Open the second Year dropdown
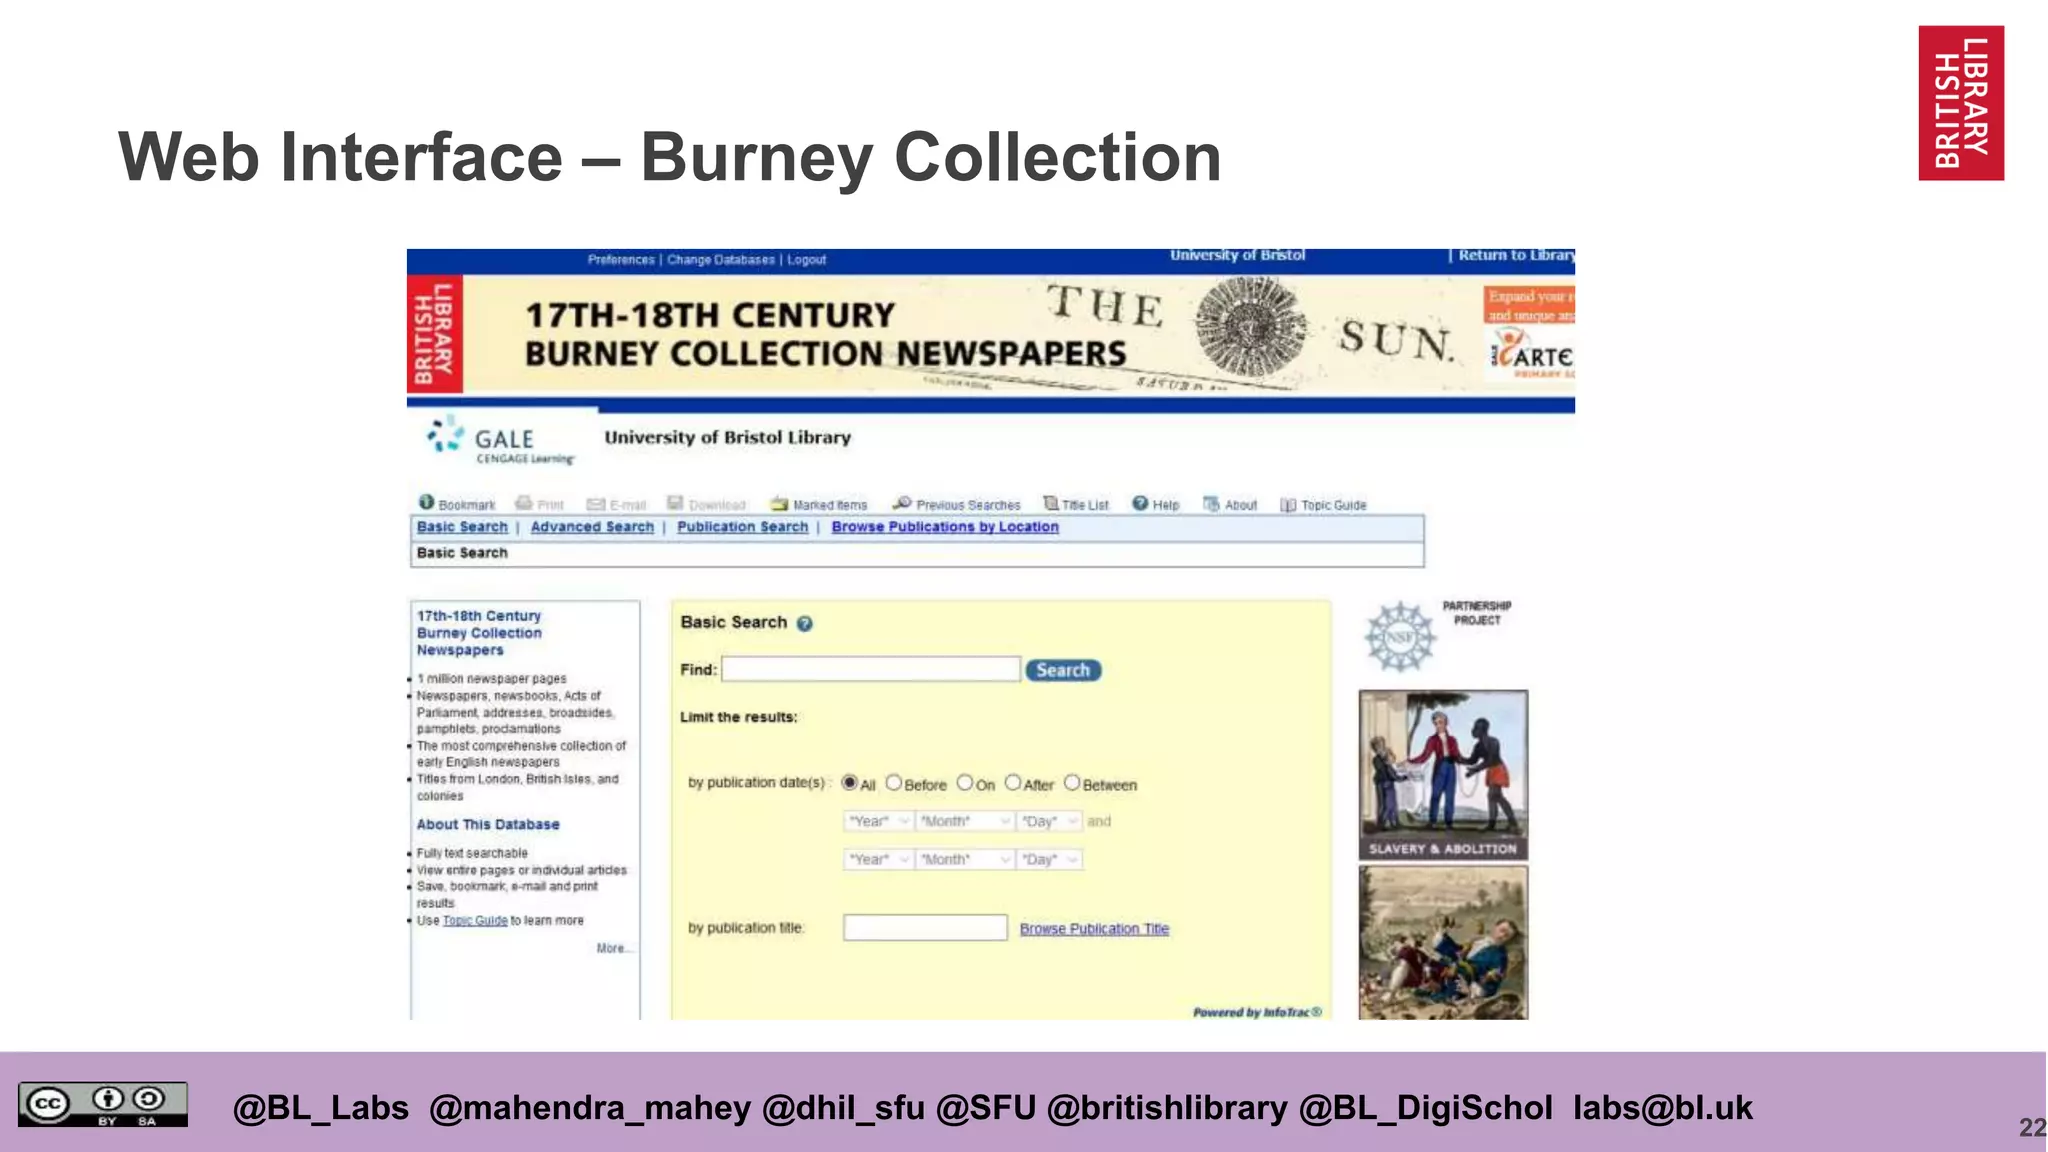2048x1152 pixels. 878,859
